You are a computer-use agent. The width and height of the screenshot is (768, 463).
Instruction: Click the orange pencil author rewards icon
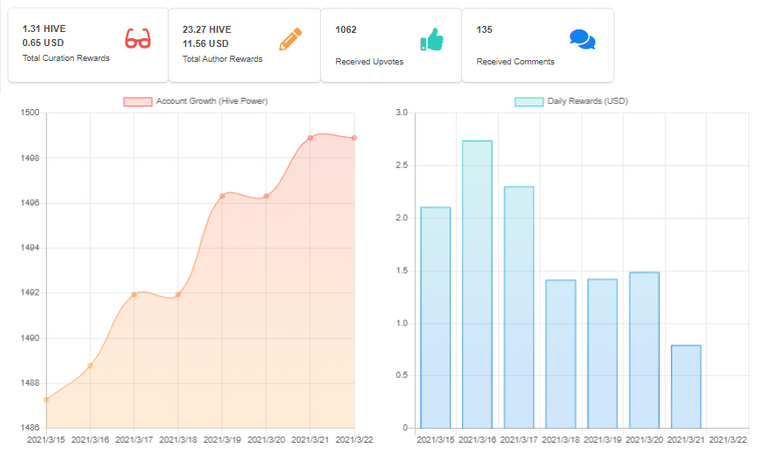pyautogui.click(x=290, y=39)
